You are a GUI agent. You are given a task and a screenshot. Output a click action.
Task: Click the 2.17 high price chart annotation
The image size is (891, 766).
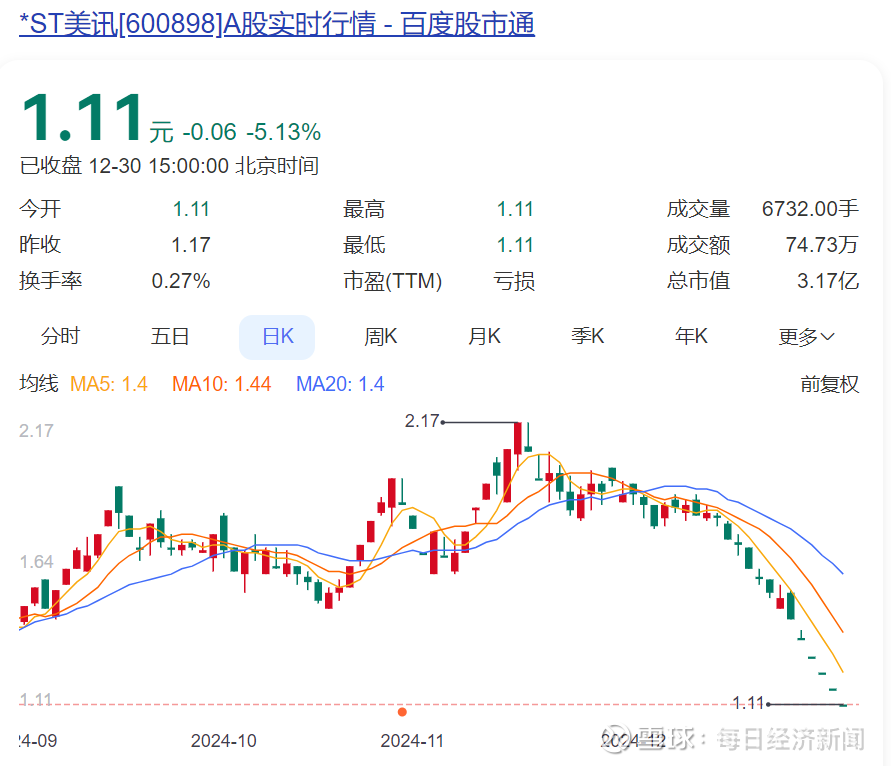point(422,421)
